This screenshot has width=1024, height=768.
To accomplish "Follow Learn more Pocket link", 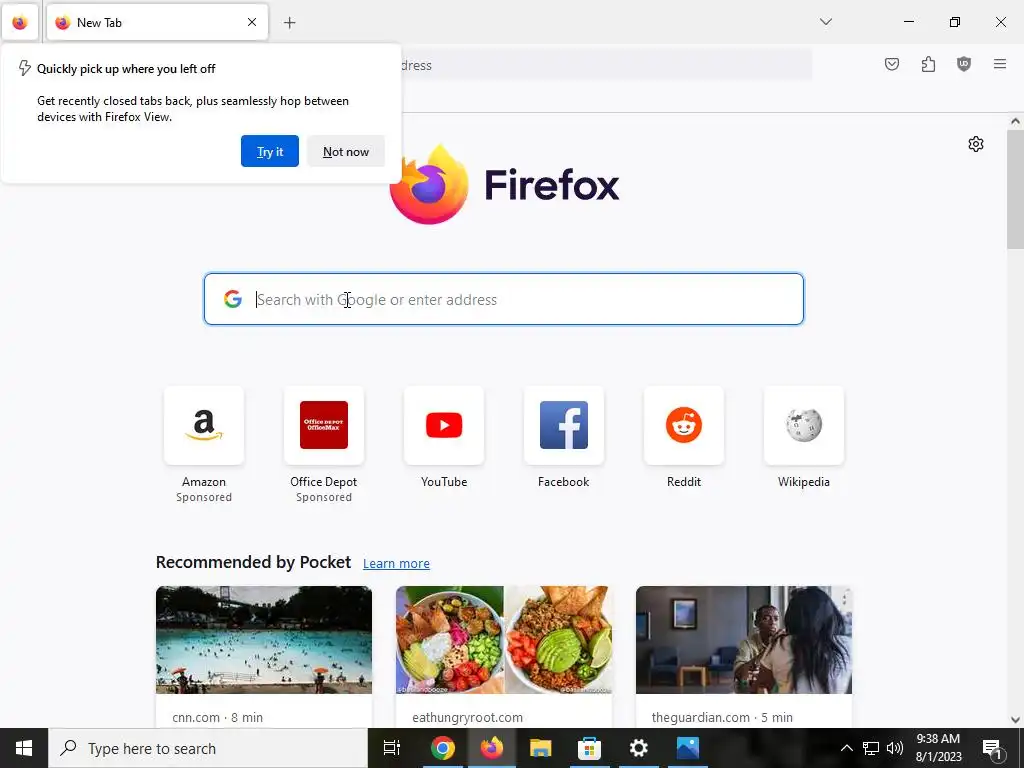I will point(396,563).
